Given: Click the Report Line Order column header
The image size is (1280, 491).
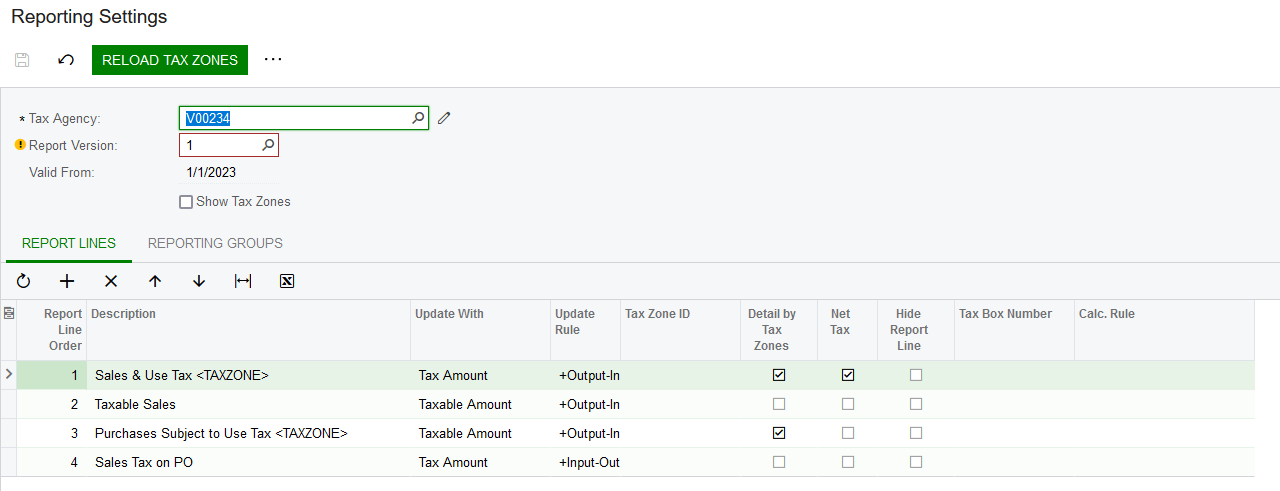Looking at the screenshot, I should [x=52, y=330].
